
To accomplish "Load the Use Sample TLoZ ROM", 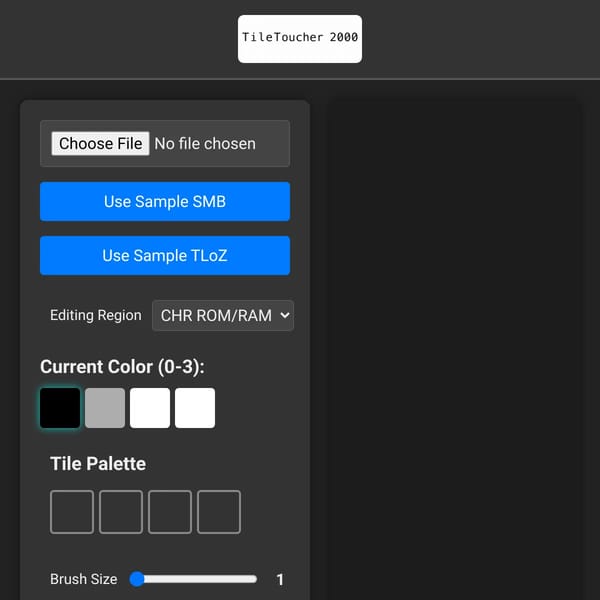I will click(165, 256).
